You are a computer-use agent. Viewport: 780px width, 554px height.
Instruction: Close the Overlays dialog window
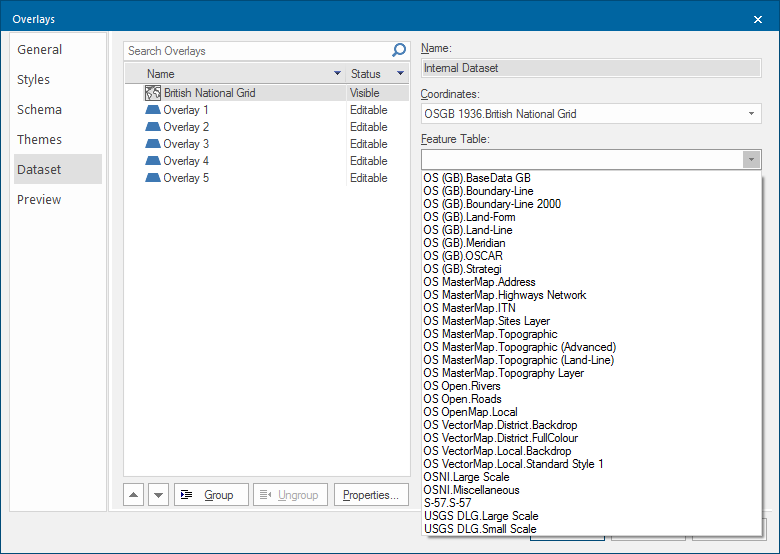(x=757, y=19)
